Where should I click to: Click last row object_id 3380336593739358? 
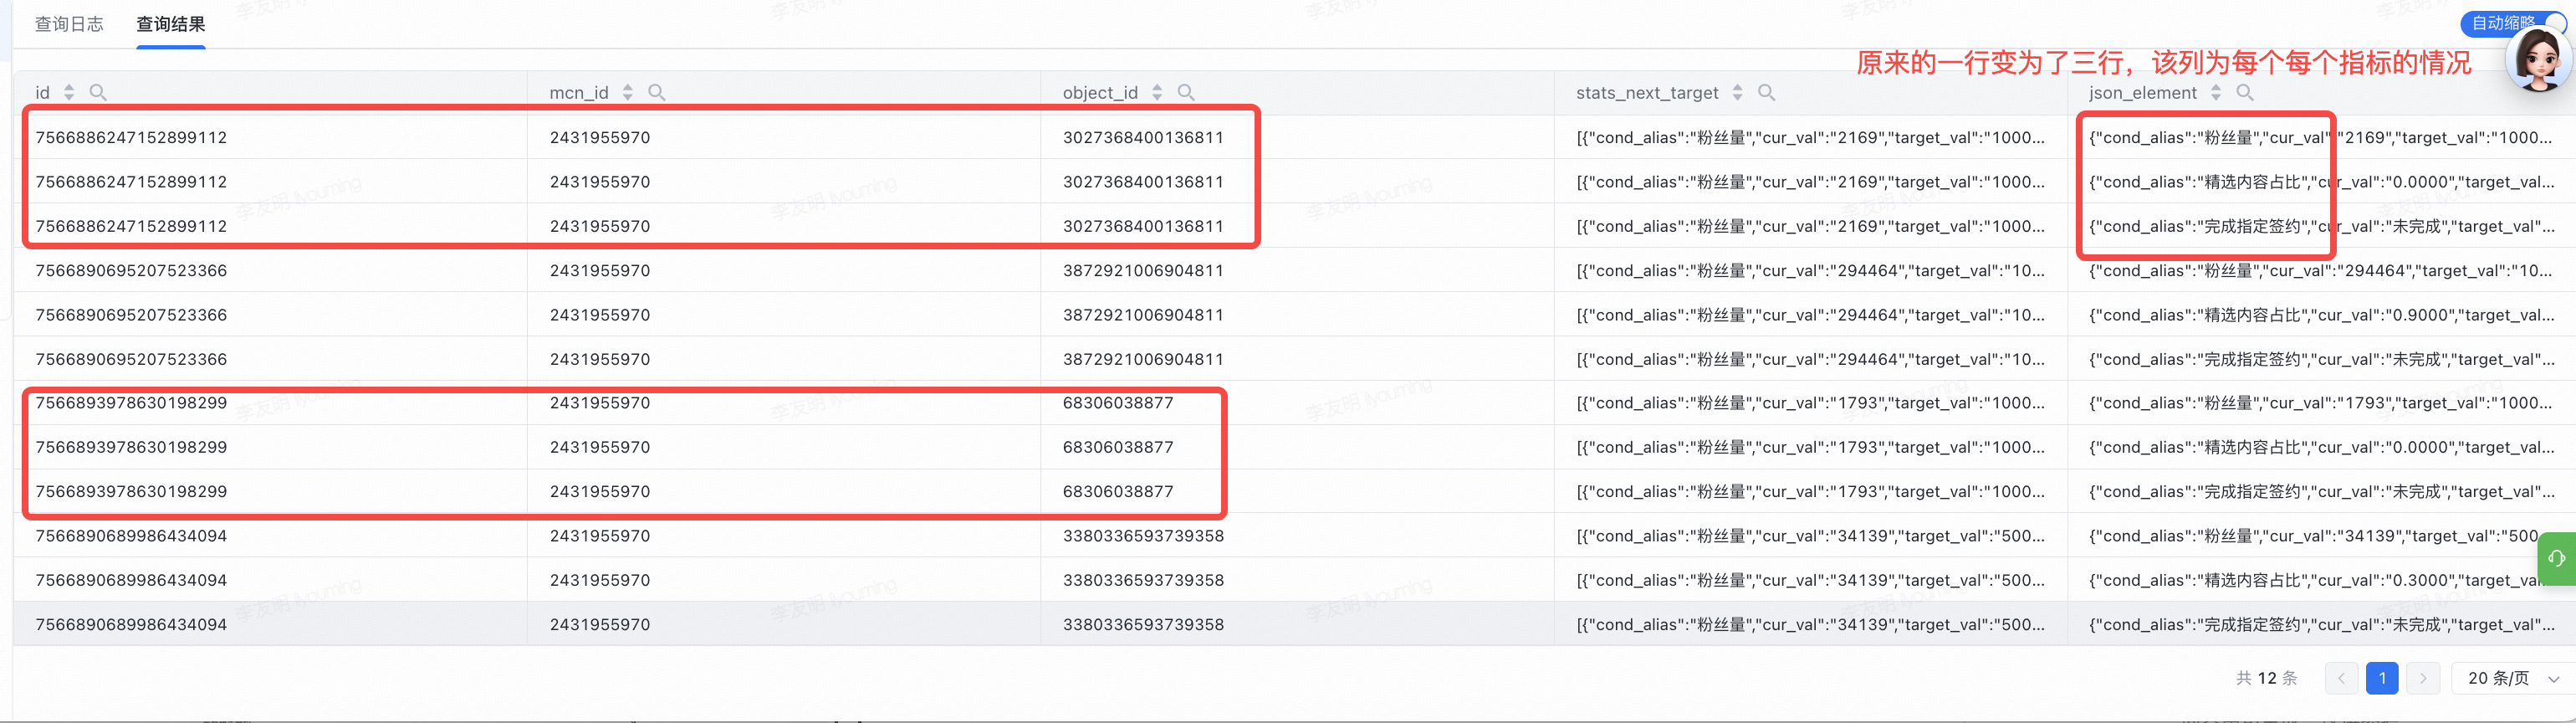tap(1143, 624)
